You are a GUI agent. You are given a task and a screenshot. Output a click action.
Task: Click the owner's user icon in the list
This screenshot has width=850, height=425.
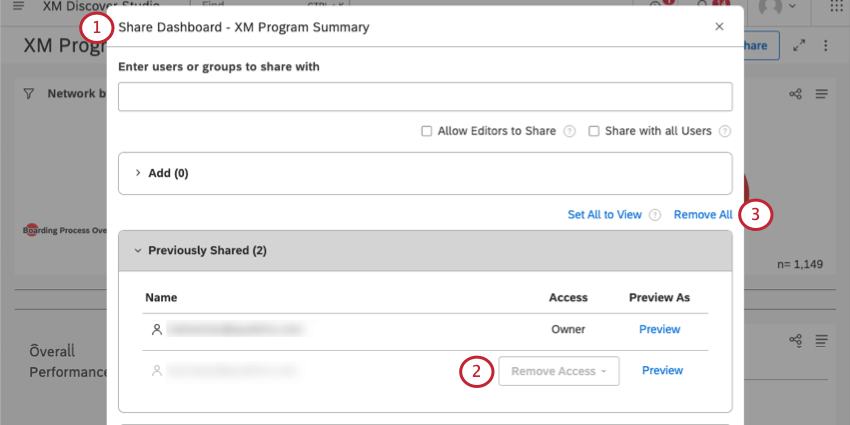(x=156, y=329)
